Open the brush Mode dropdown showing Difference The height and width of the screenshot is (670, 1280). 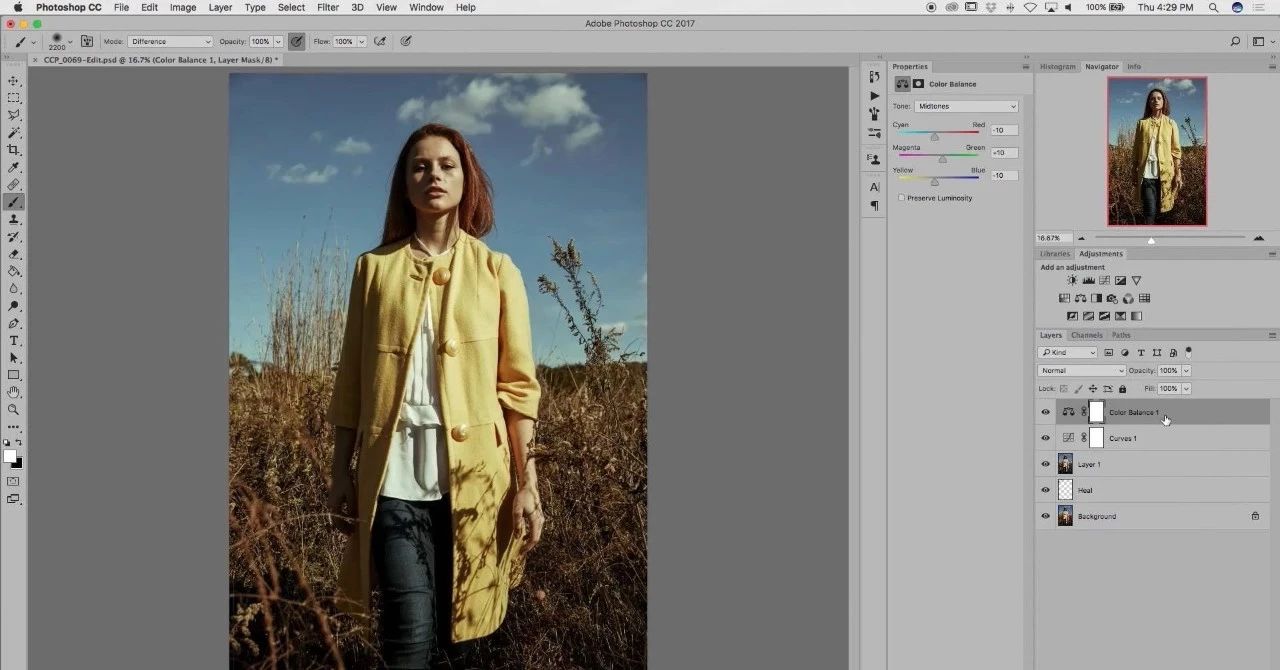point(170,42)
